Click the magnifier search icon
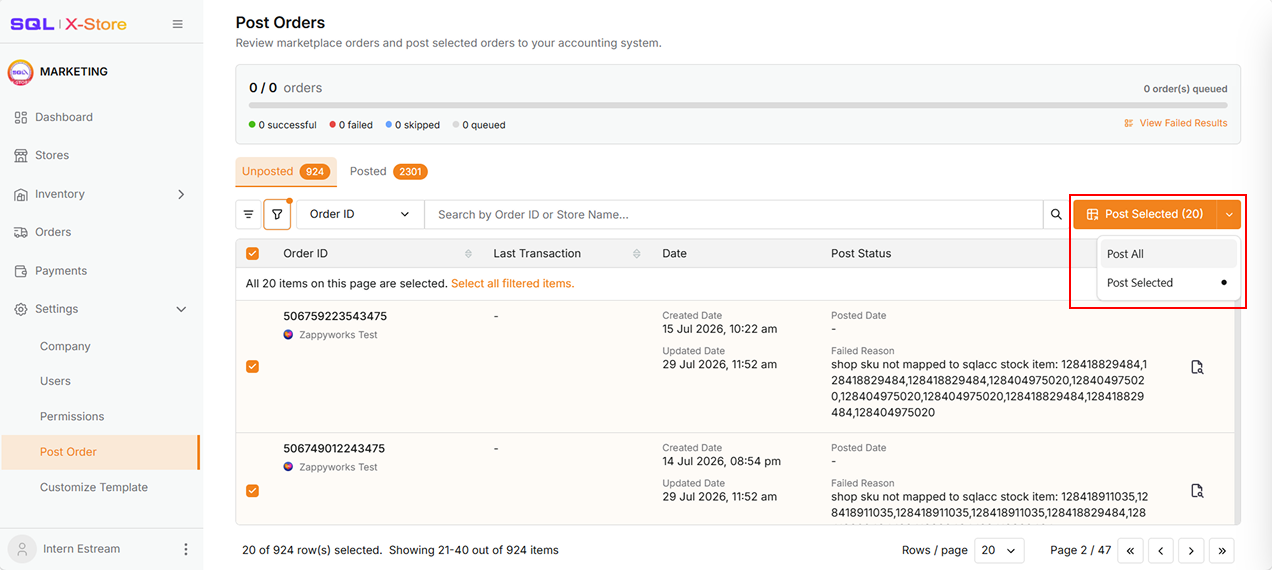This screenshot has width=1272, height=570. point(1056,214)
